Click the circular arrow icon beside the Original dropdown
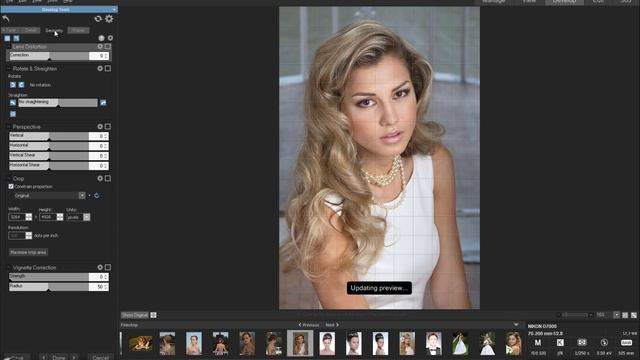The image size is (640, 360). 97,196
